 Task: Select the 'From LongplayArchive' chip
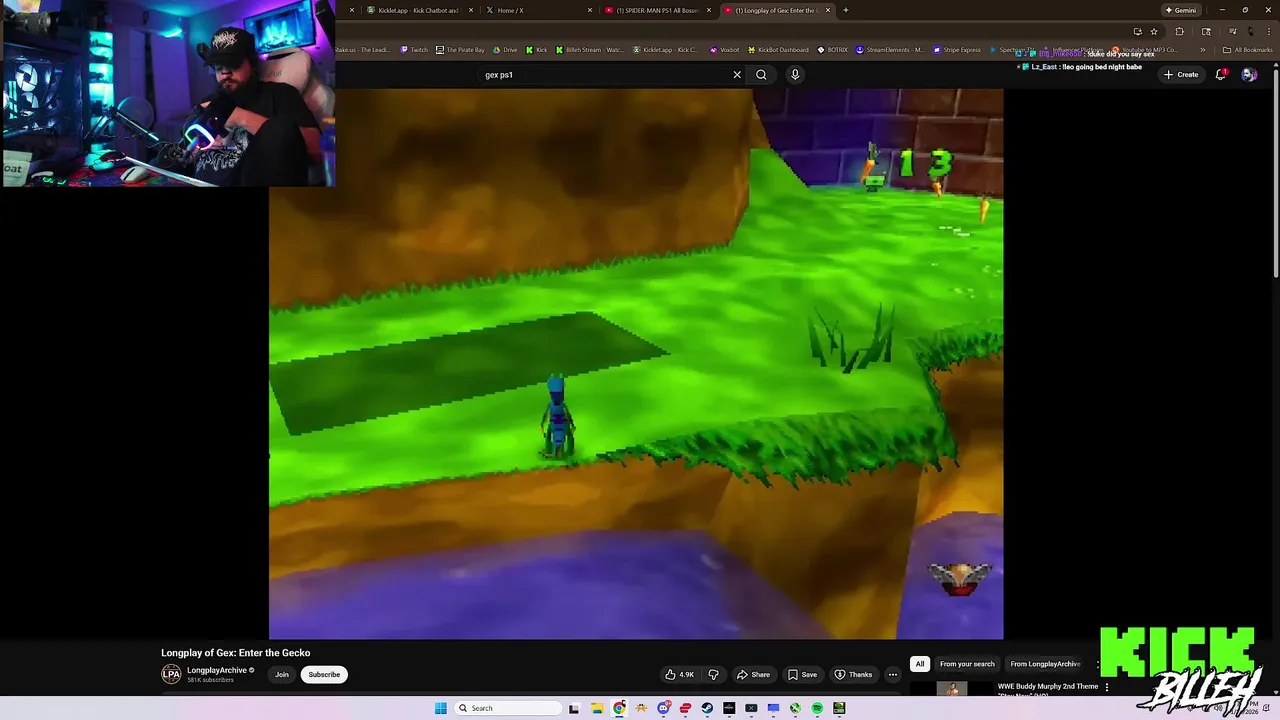tap(1045, 664)
